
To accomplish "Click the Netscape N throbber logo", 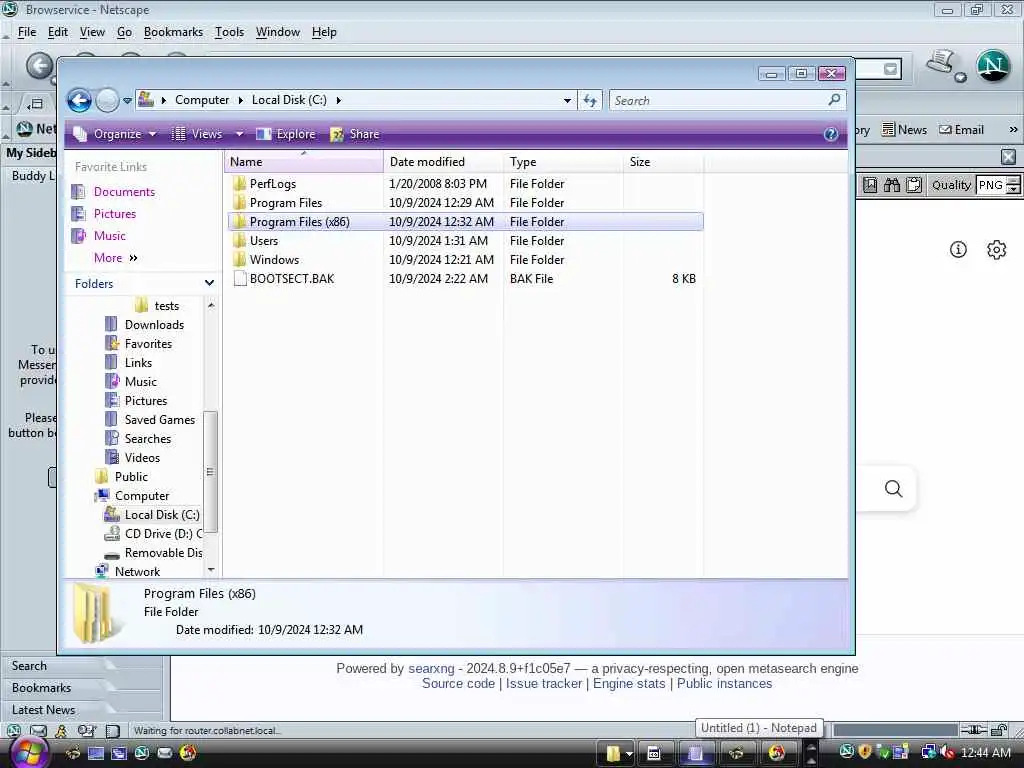I will (993, 66).
